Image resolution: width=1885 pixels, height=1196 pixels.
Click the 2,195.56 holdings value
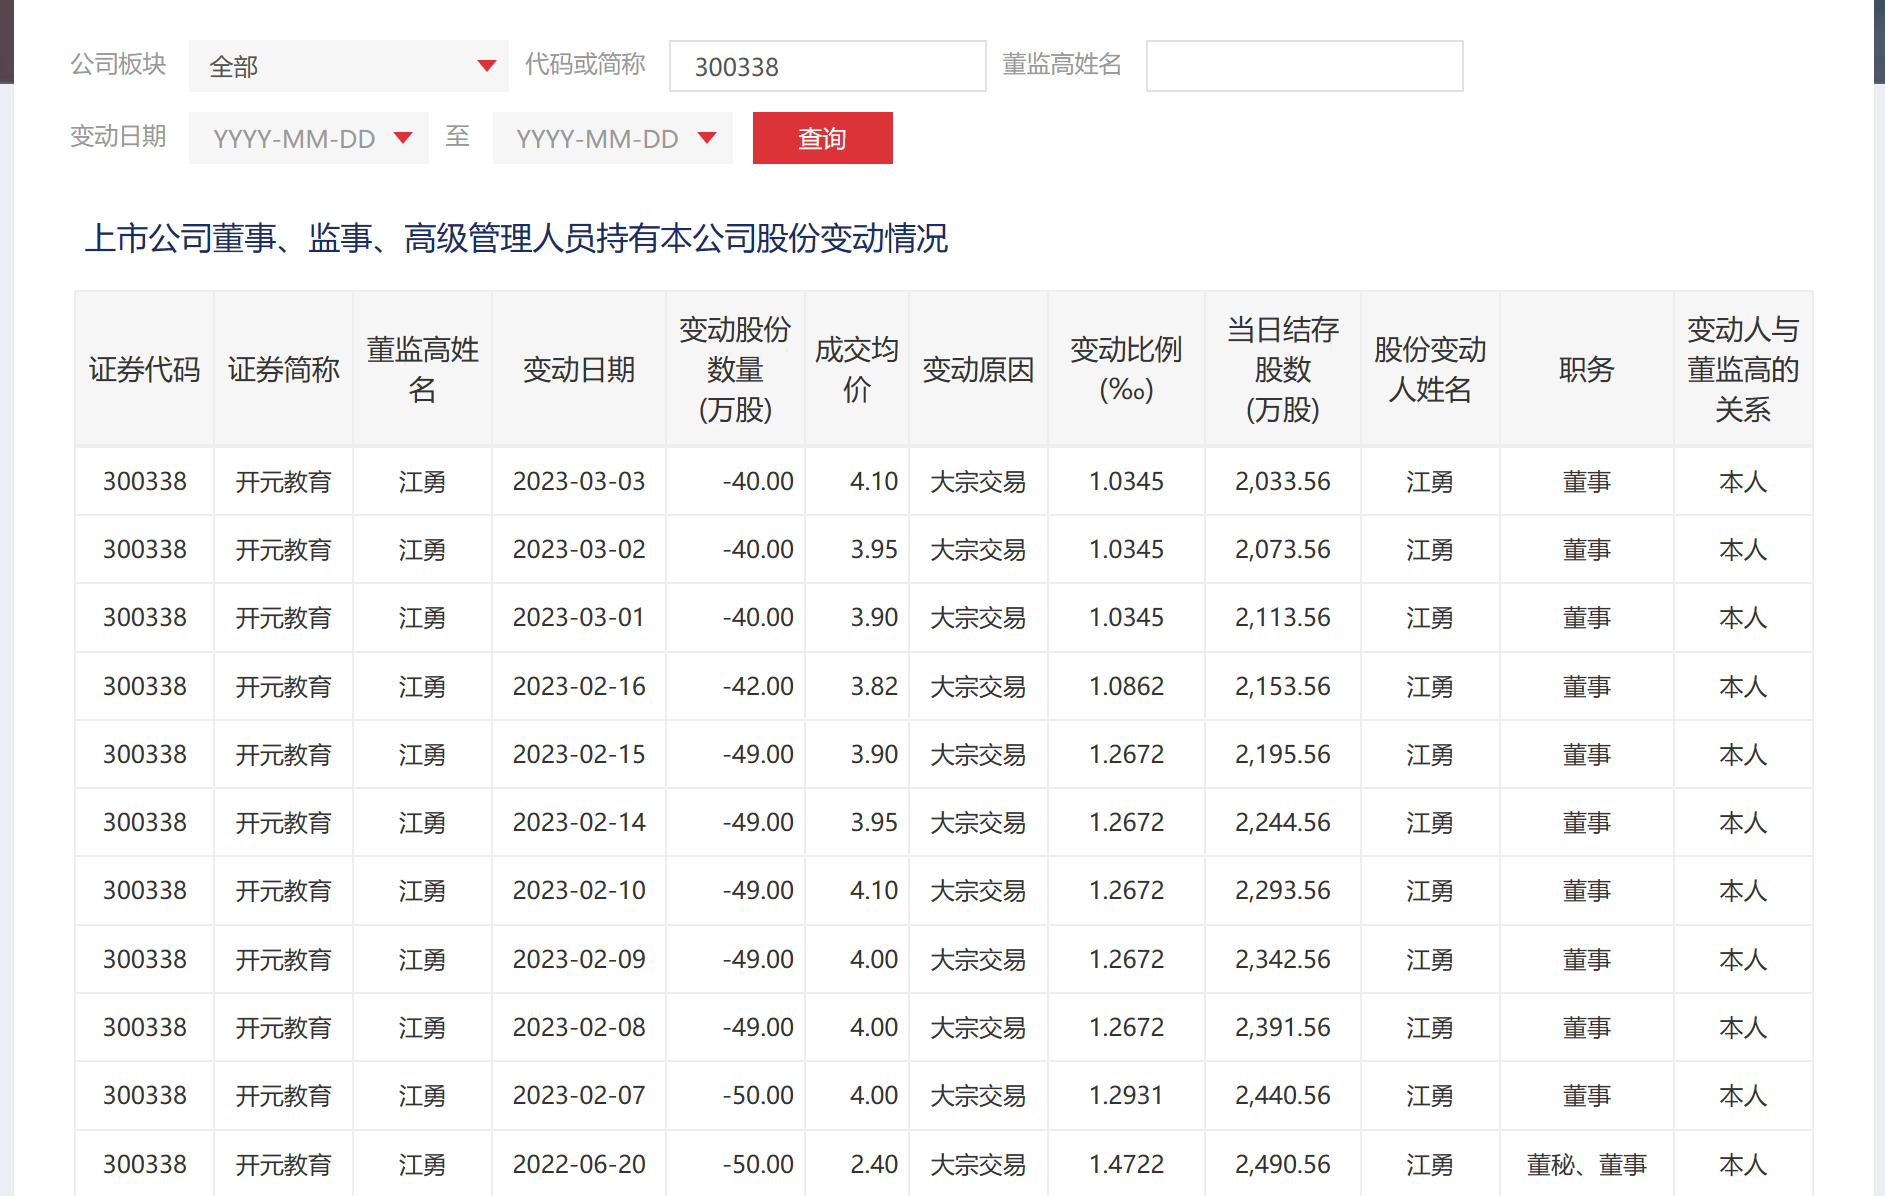pyautogui.click(x=1283, y=754)
